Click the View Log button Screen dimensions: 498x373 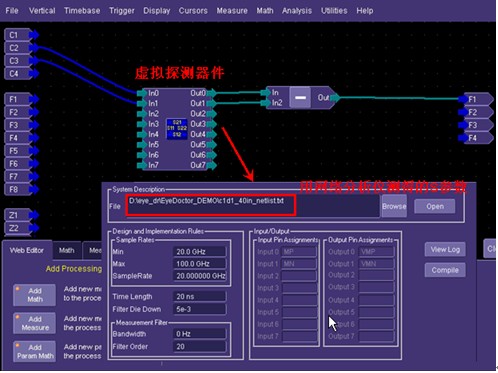pos(445,249)
